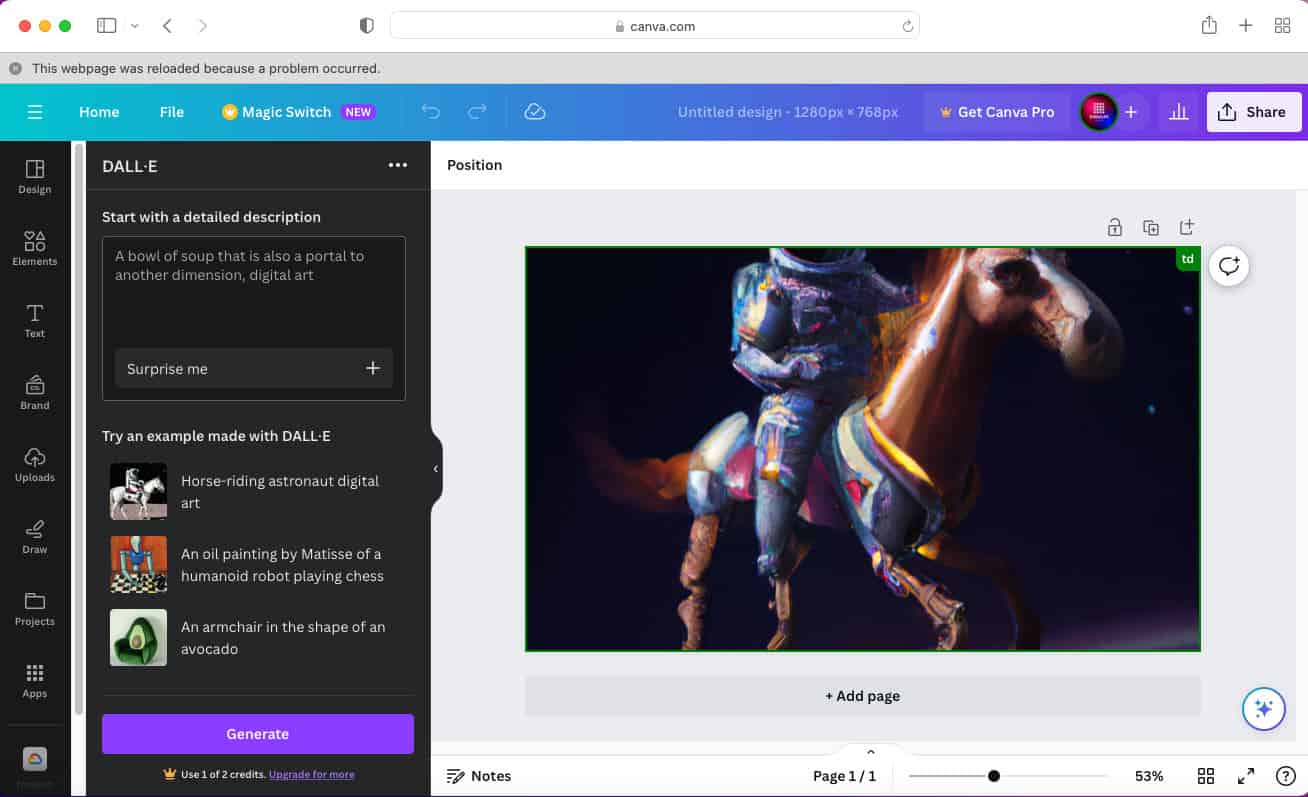The image size is (1308, 797).
Task: Select the Draw tool in the sidebar
Action: pyautogui.click(x=34, y=535)
